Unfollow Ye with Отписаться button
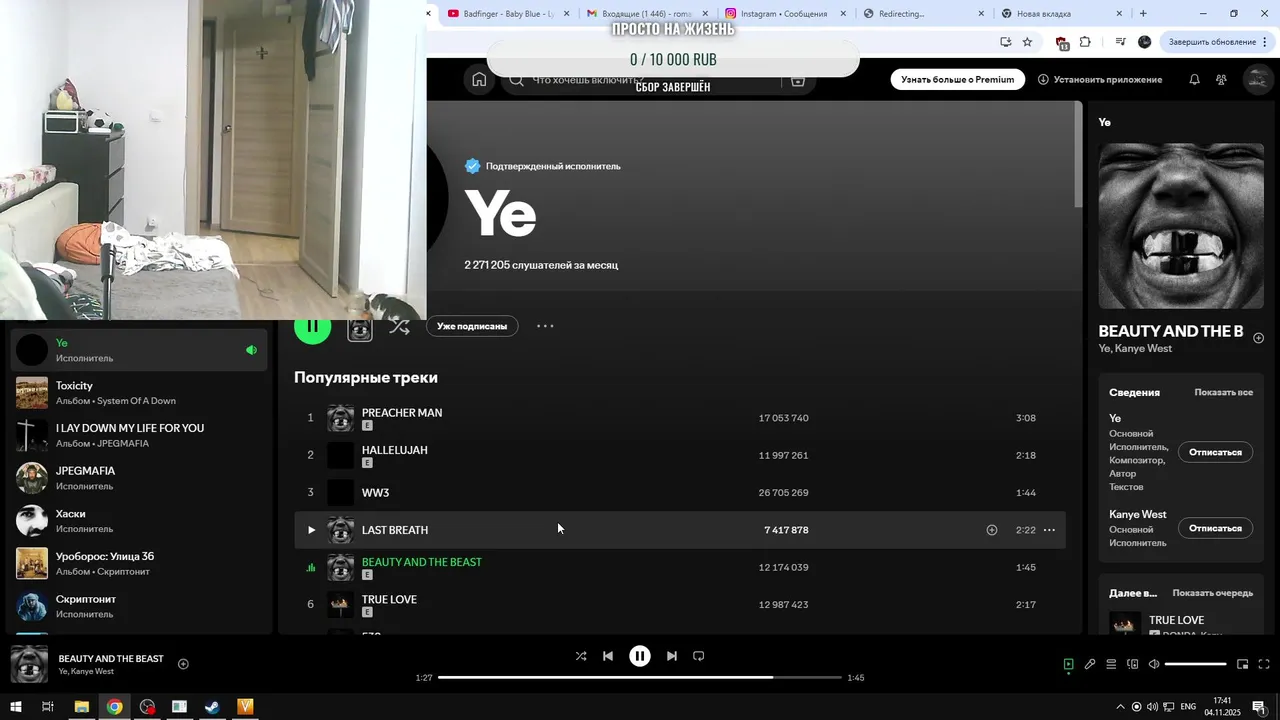The image size is (1280, 720). click(x=1215, y=452)
